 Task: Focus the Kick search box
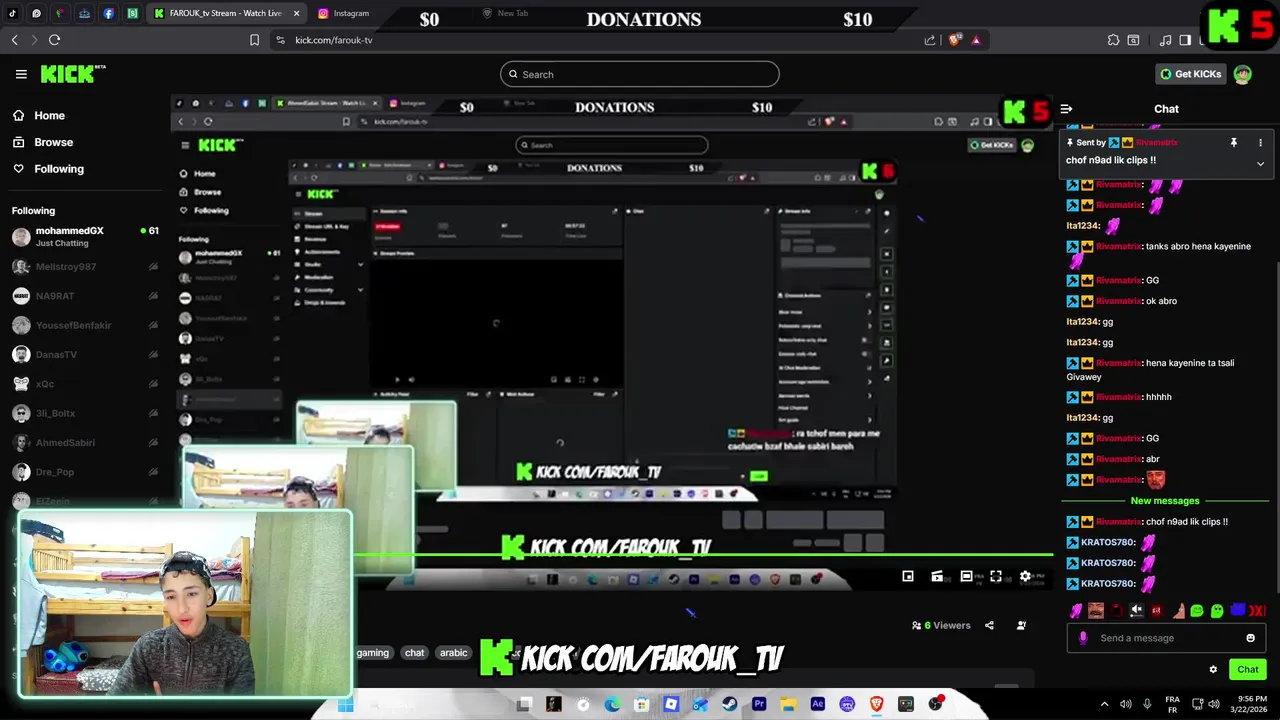coord(639,74)
